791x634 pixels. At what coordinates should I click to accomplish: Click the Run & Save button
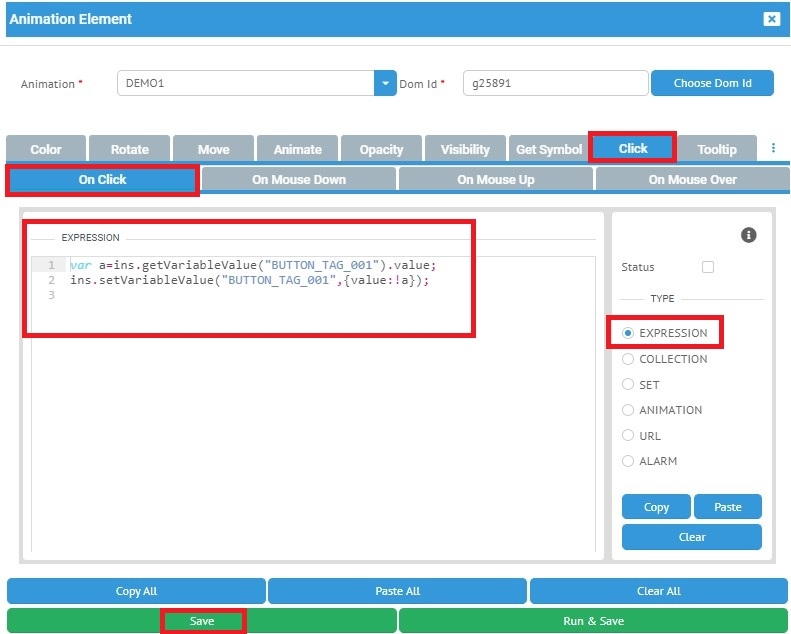pyautogui.click(x=593, y=621)
